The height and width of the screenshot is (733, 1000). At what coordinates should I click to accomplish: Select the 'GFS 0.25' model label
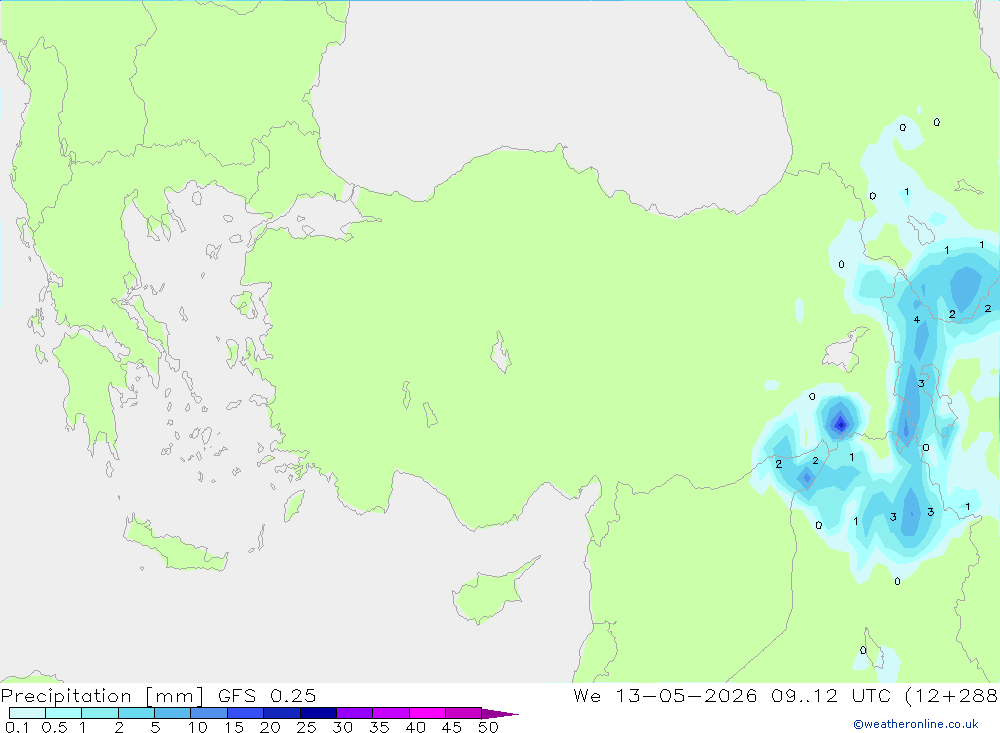pos(267,695)
